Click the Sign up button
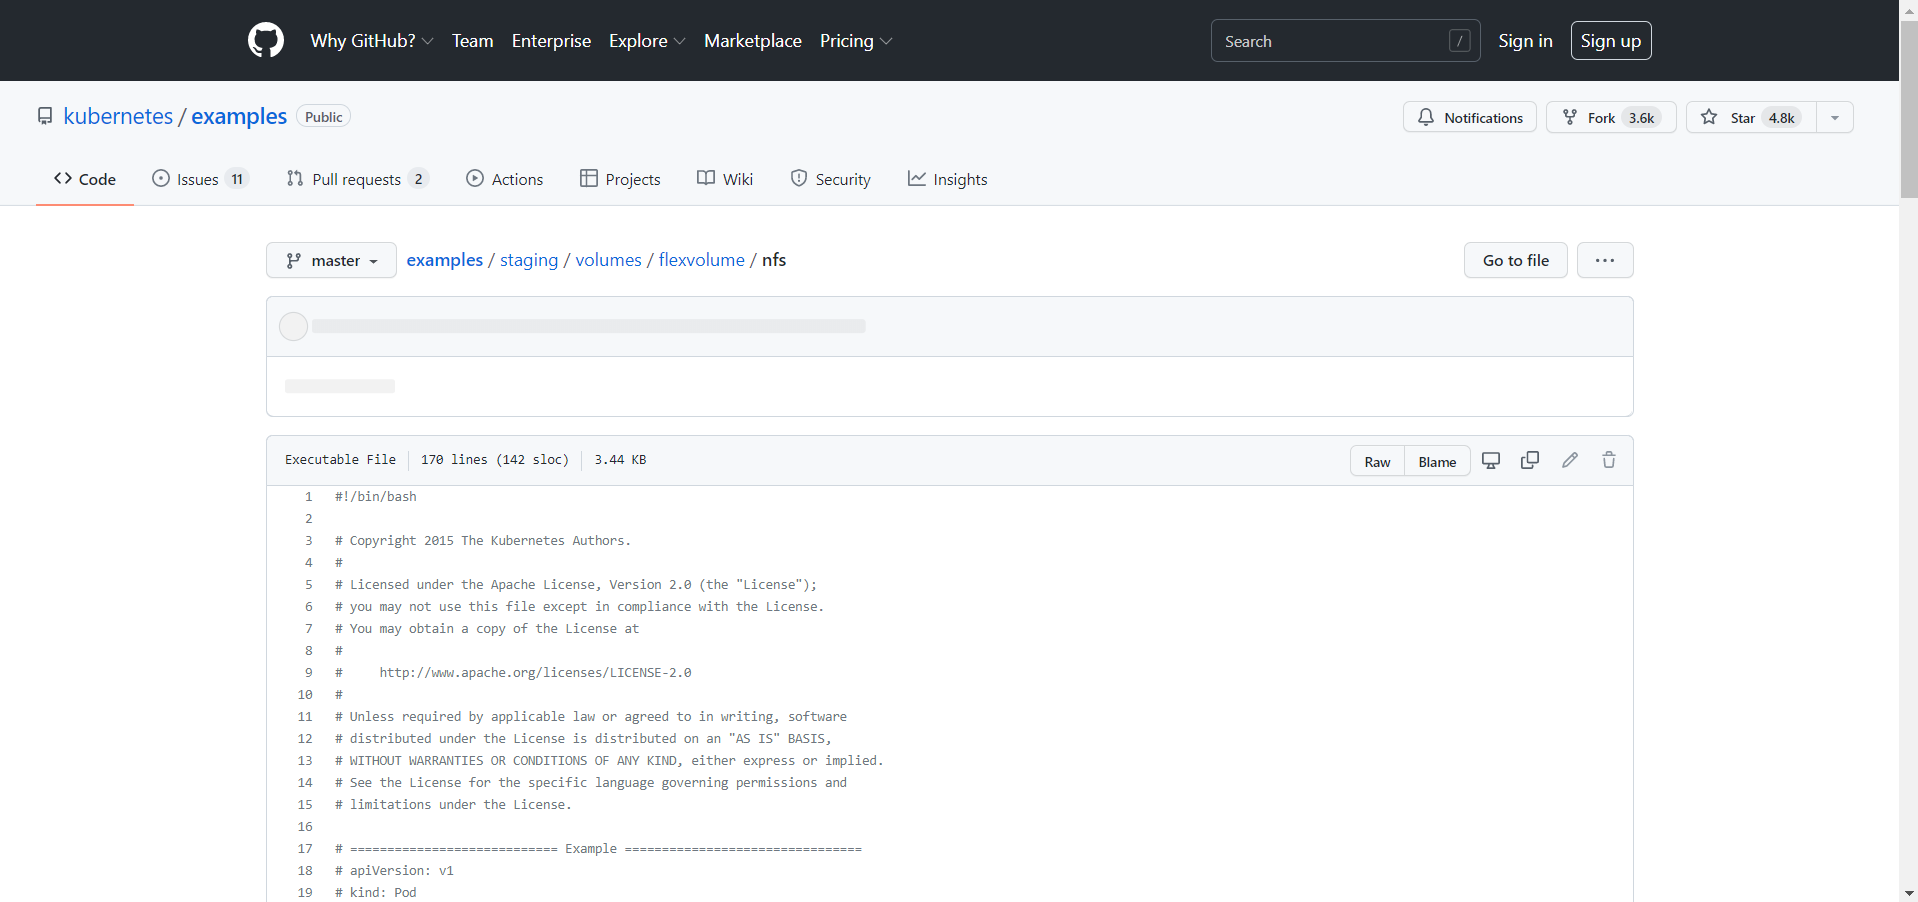 click(x=1611, y=41)
